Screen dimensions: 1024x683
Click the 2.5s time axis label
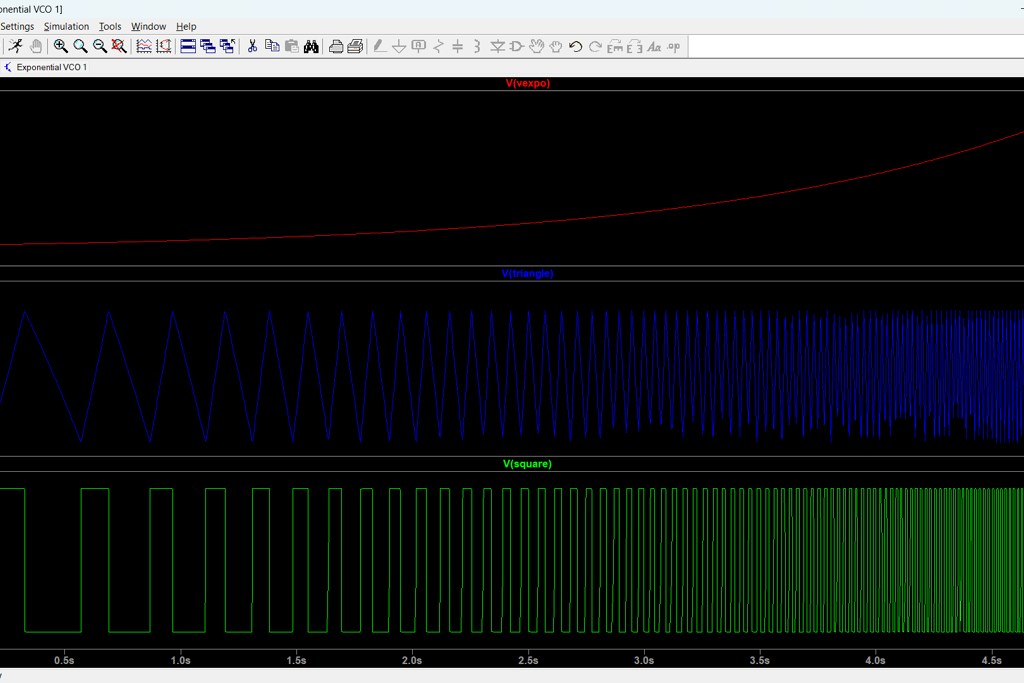click(x=528, y=660)
